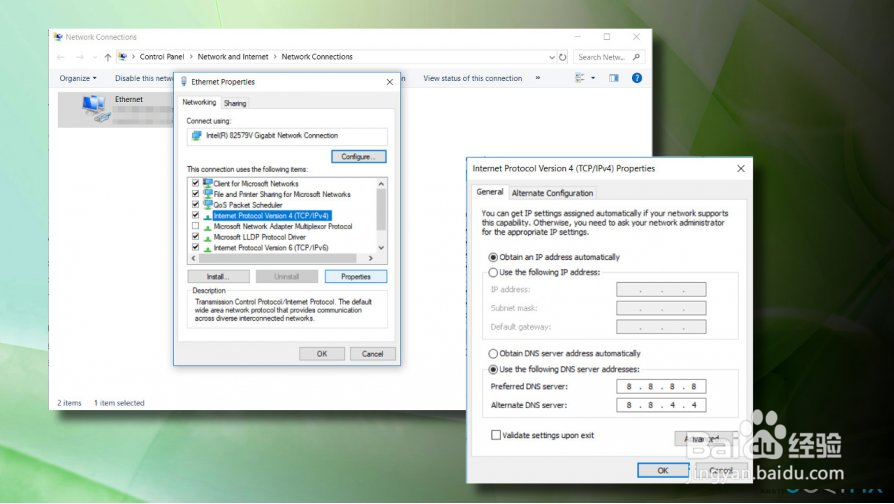Click the items list vertical scrollbar thumb
This screenshot has width=894, height=504.
click(x=381, y=209)
